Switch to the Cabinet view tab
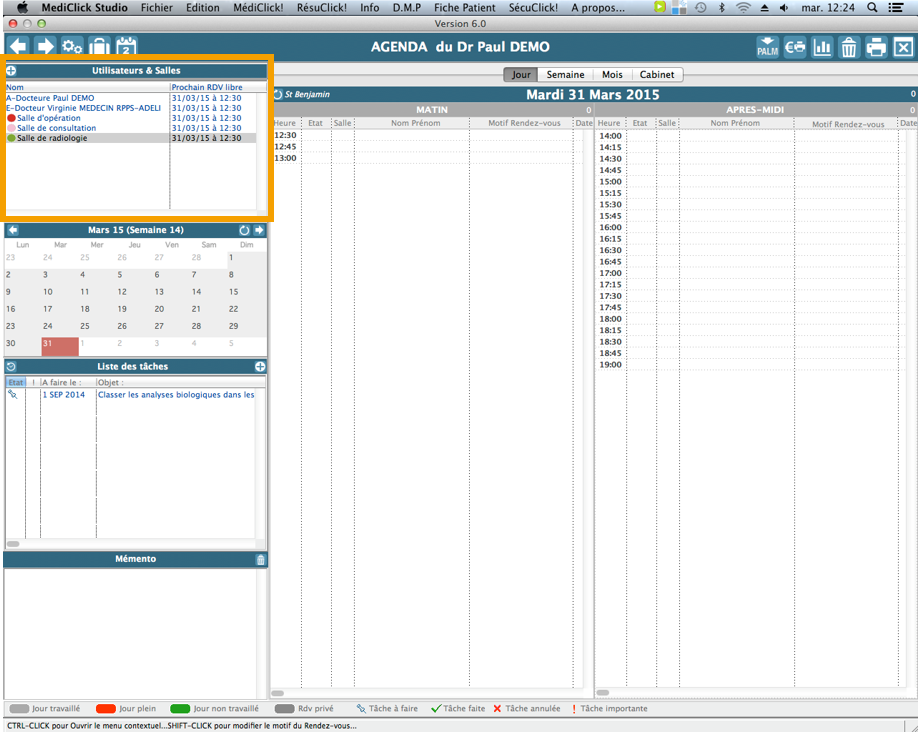This screenshot has height=732, width=918. [x=657, y=74]
